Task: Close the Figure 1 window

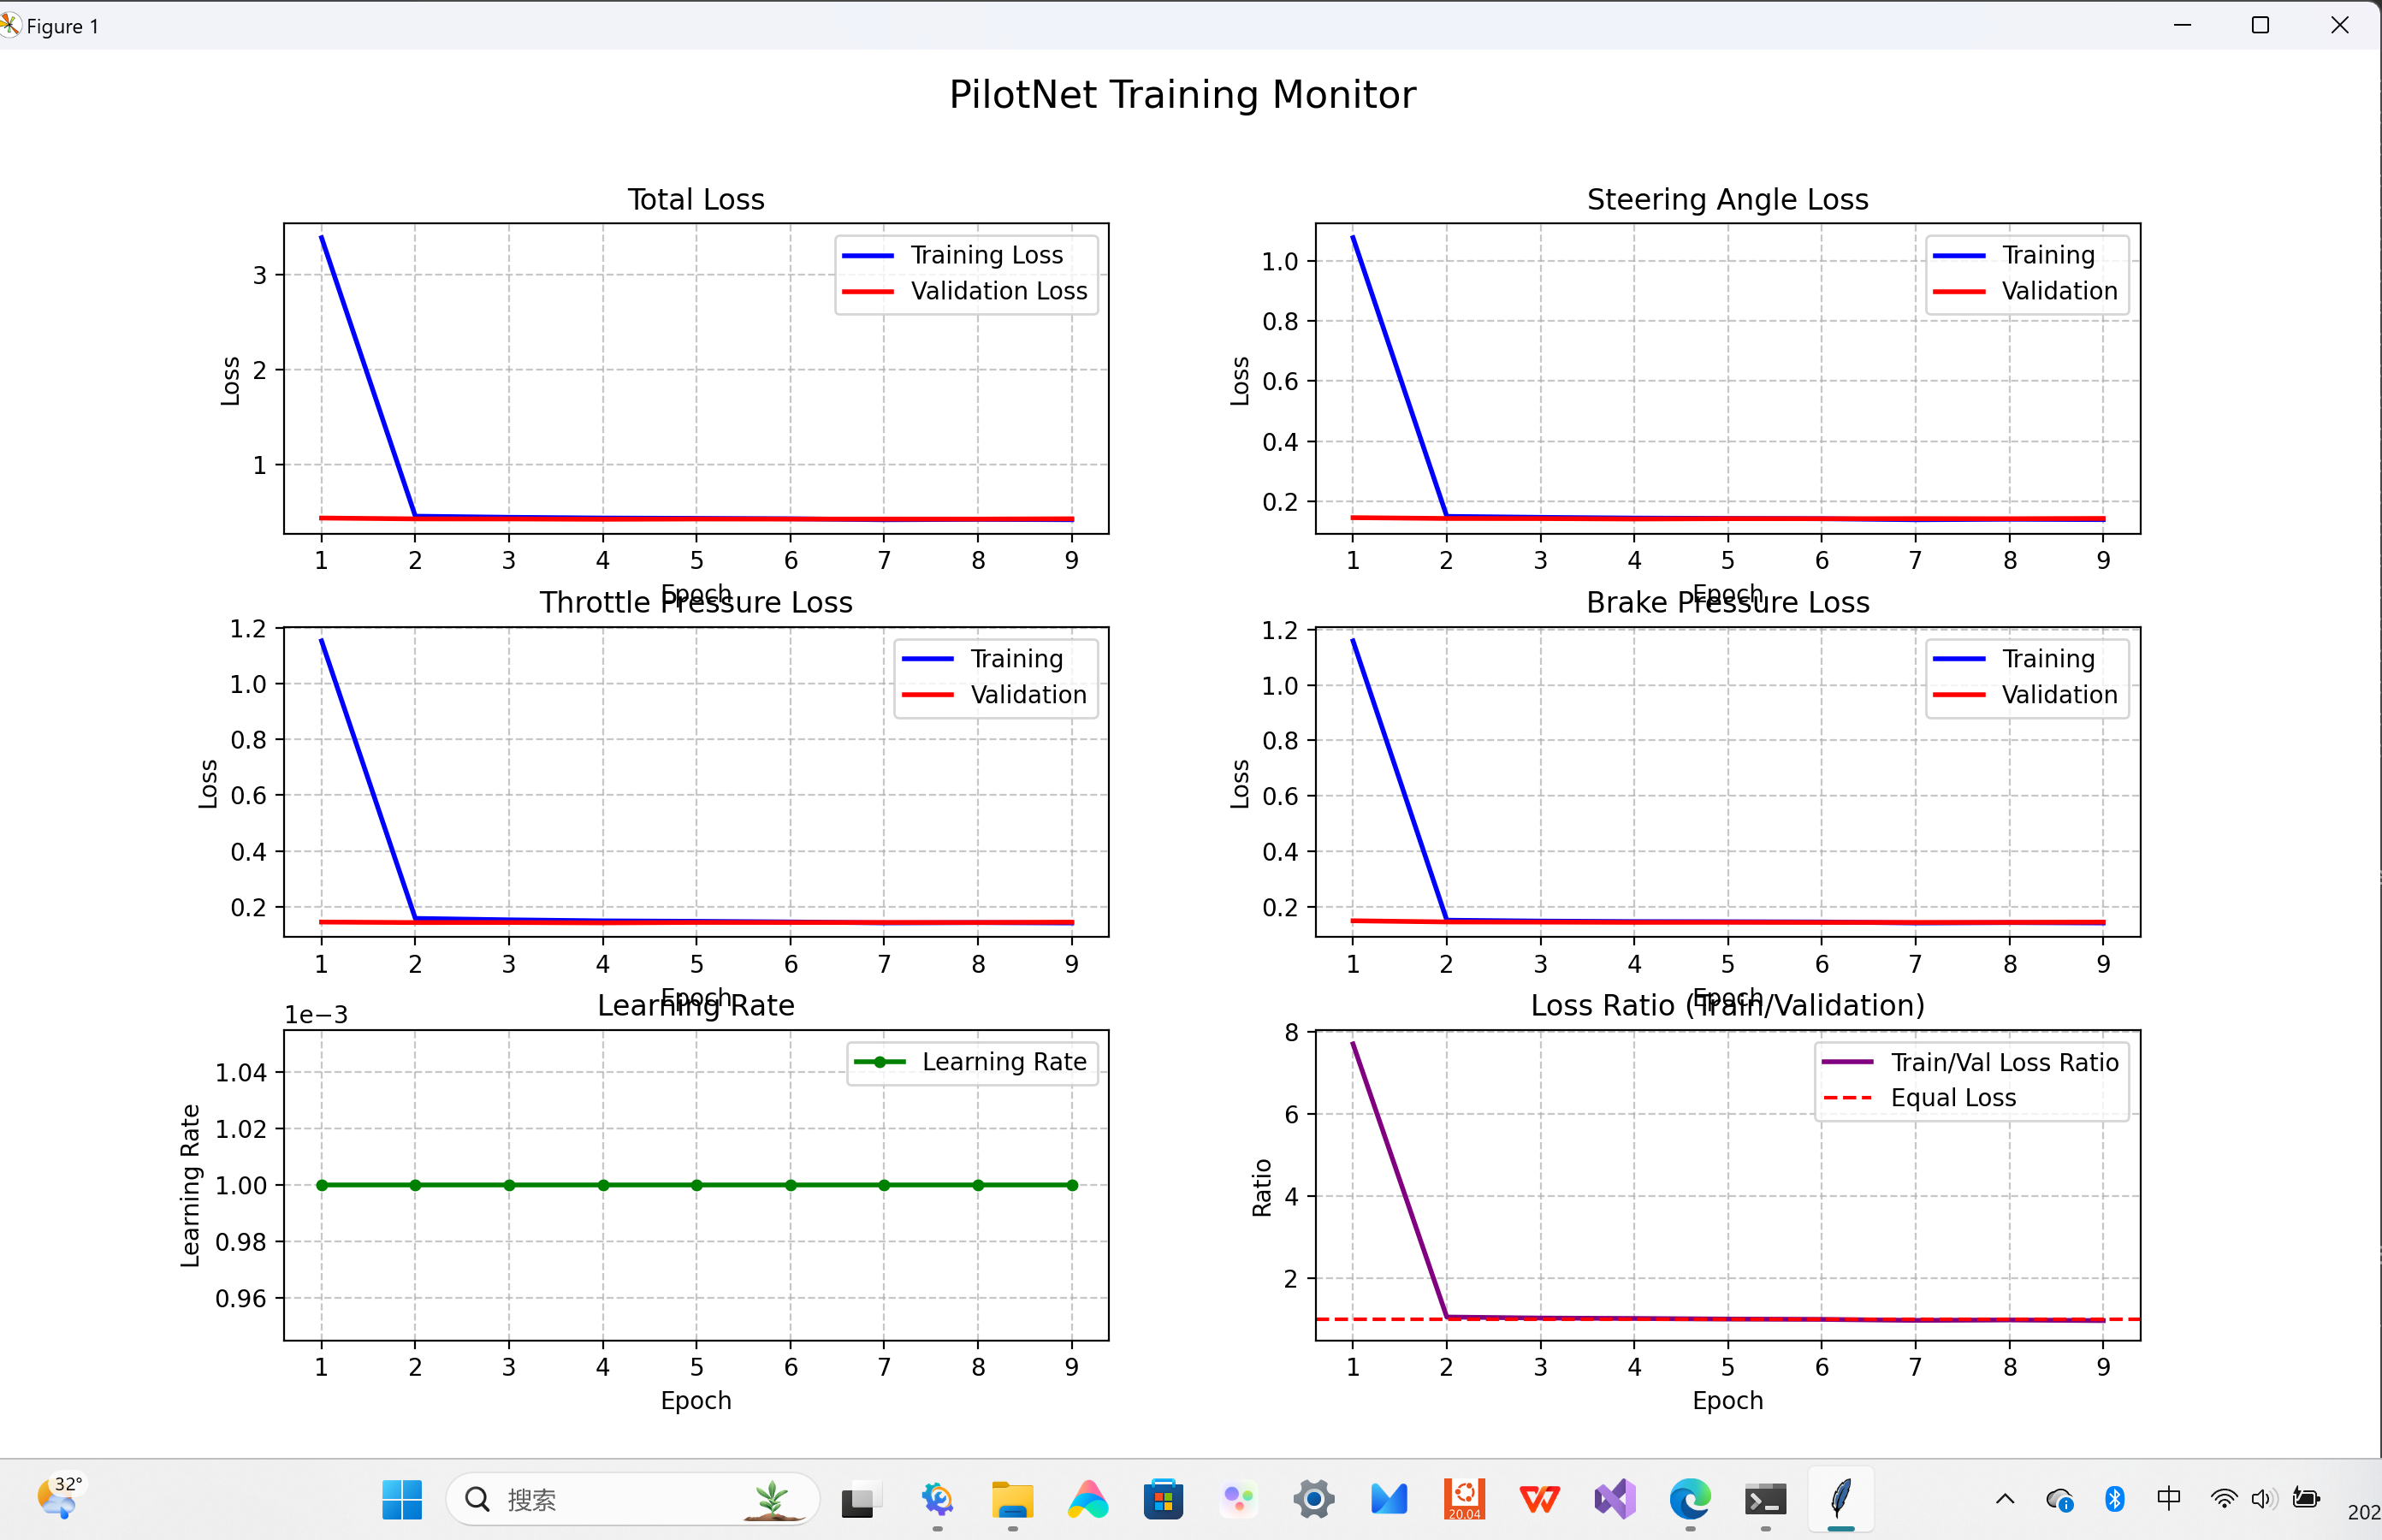Action: point(2339,25)
